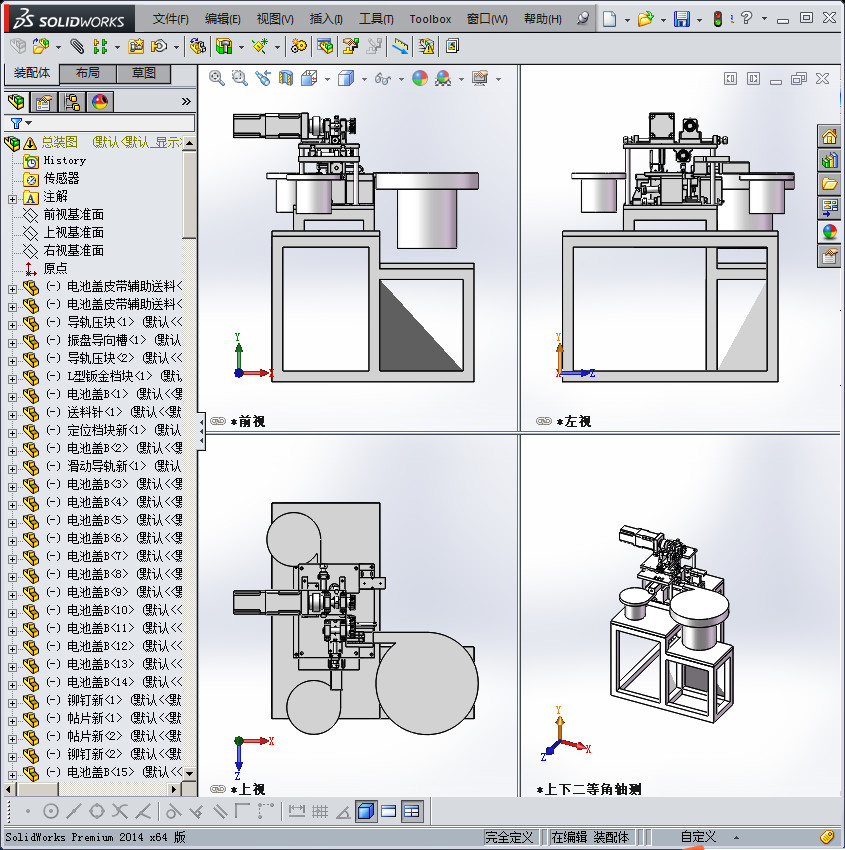Activate the Section View tool
Viewport: 845px width, 850px height.
click(x=286, y=79)
